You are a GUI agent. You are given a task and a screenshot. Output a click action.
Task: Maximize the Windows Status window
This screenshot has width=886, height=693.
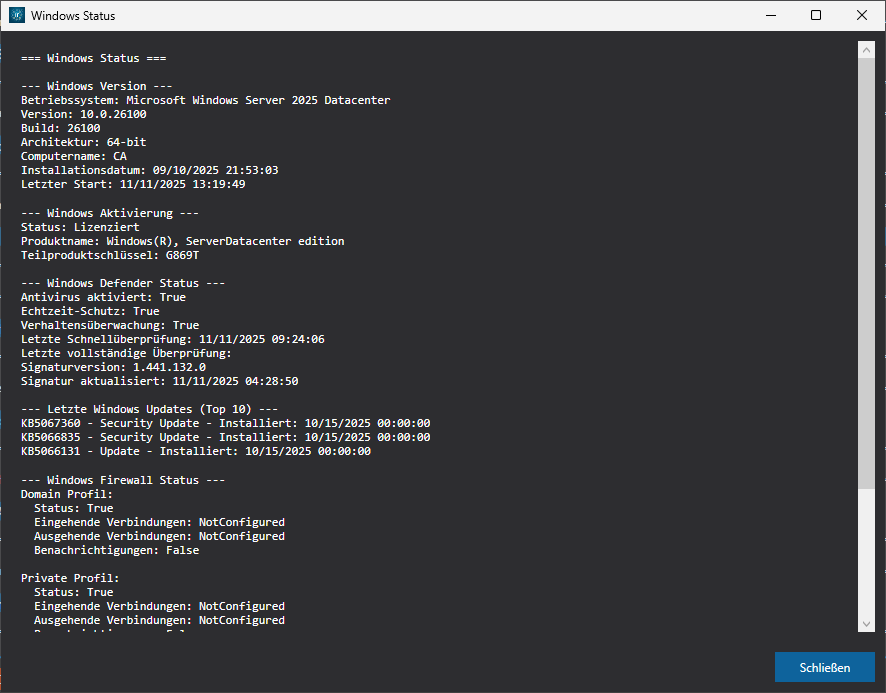(816, 15)
